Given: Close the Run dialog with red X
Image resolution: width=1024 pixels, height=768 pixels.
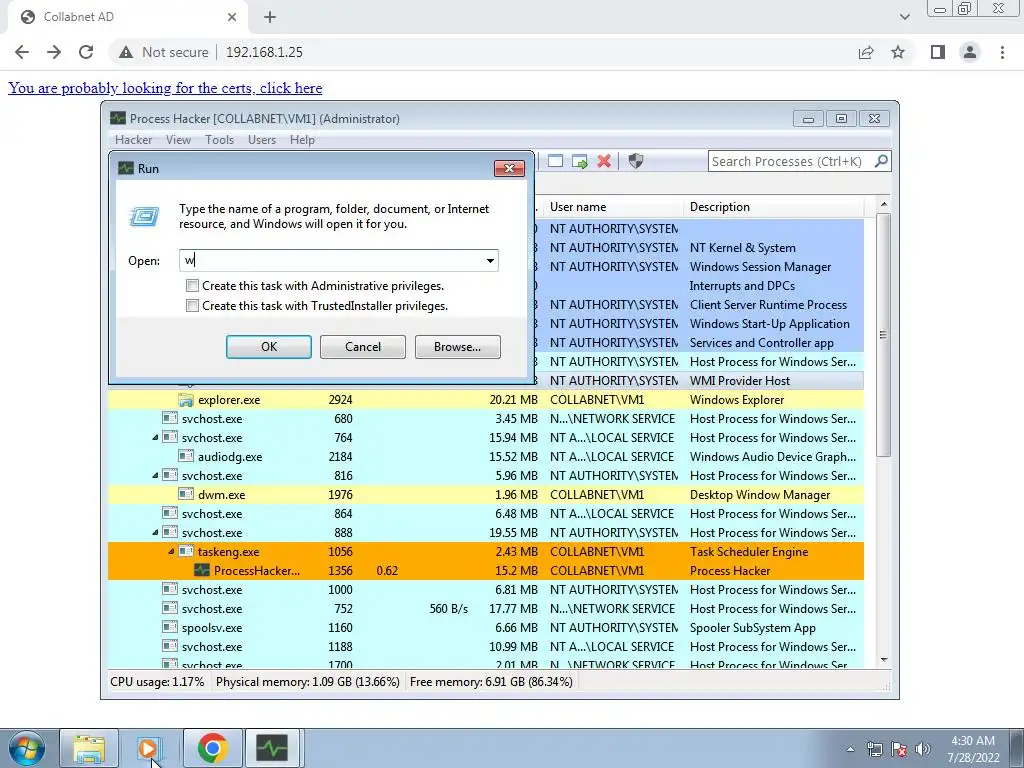Looking at the screenshot, I should (509, 168).
